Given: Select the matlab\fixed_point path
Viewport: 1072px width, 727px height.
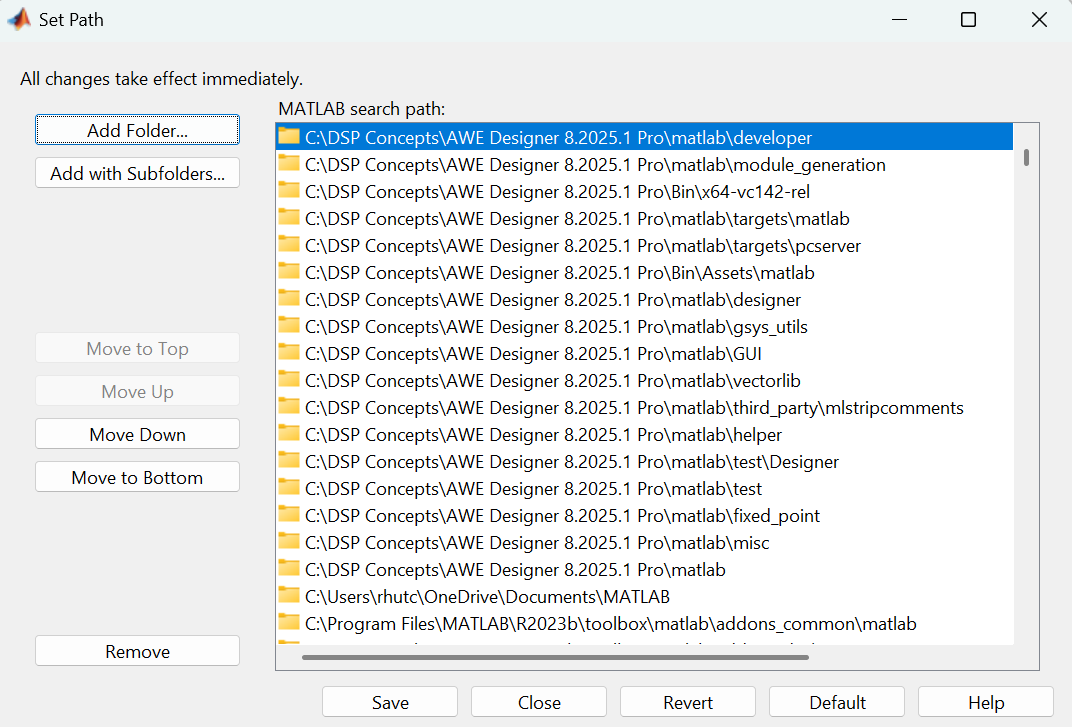Looking at the screenshot, I should (x=644, y=516).
